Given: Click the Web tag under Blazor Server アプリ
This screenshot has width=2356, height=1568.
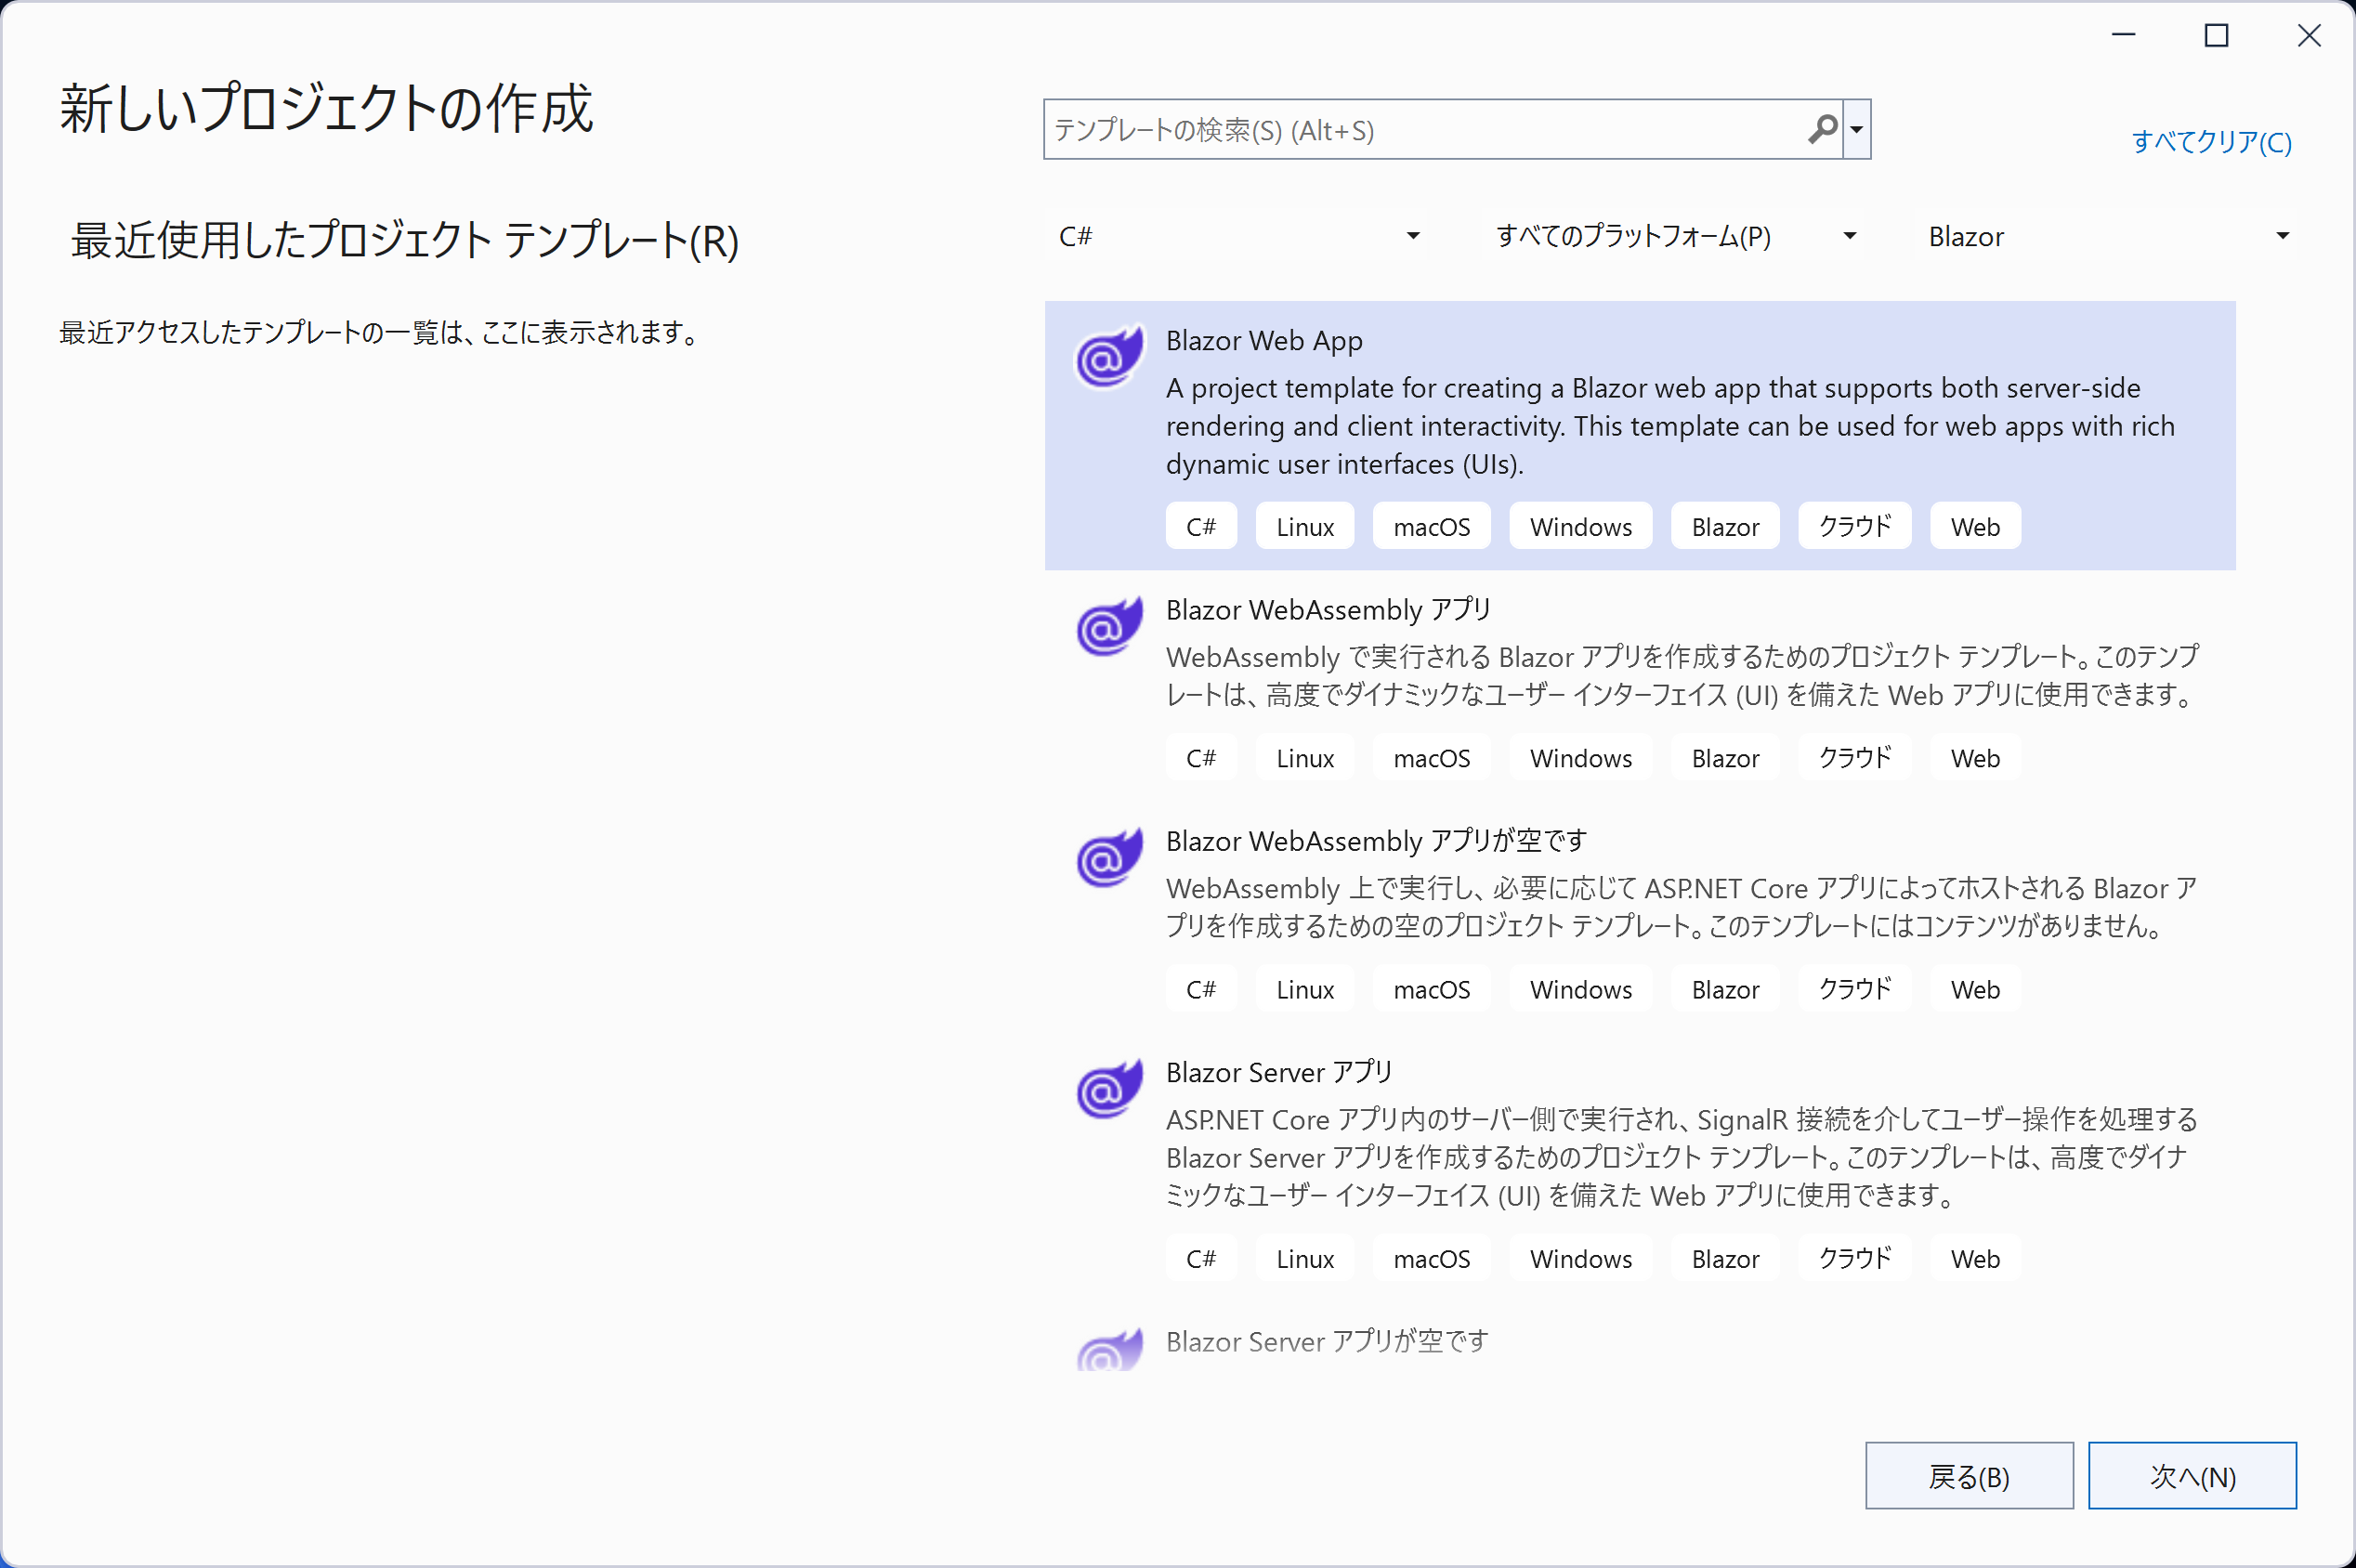Looking at the screenshot, I should [1975, 1258].
